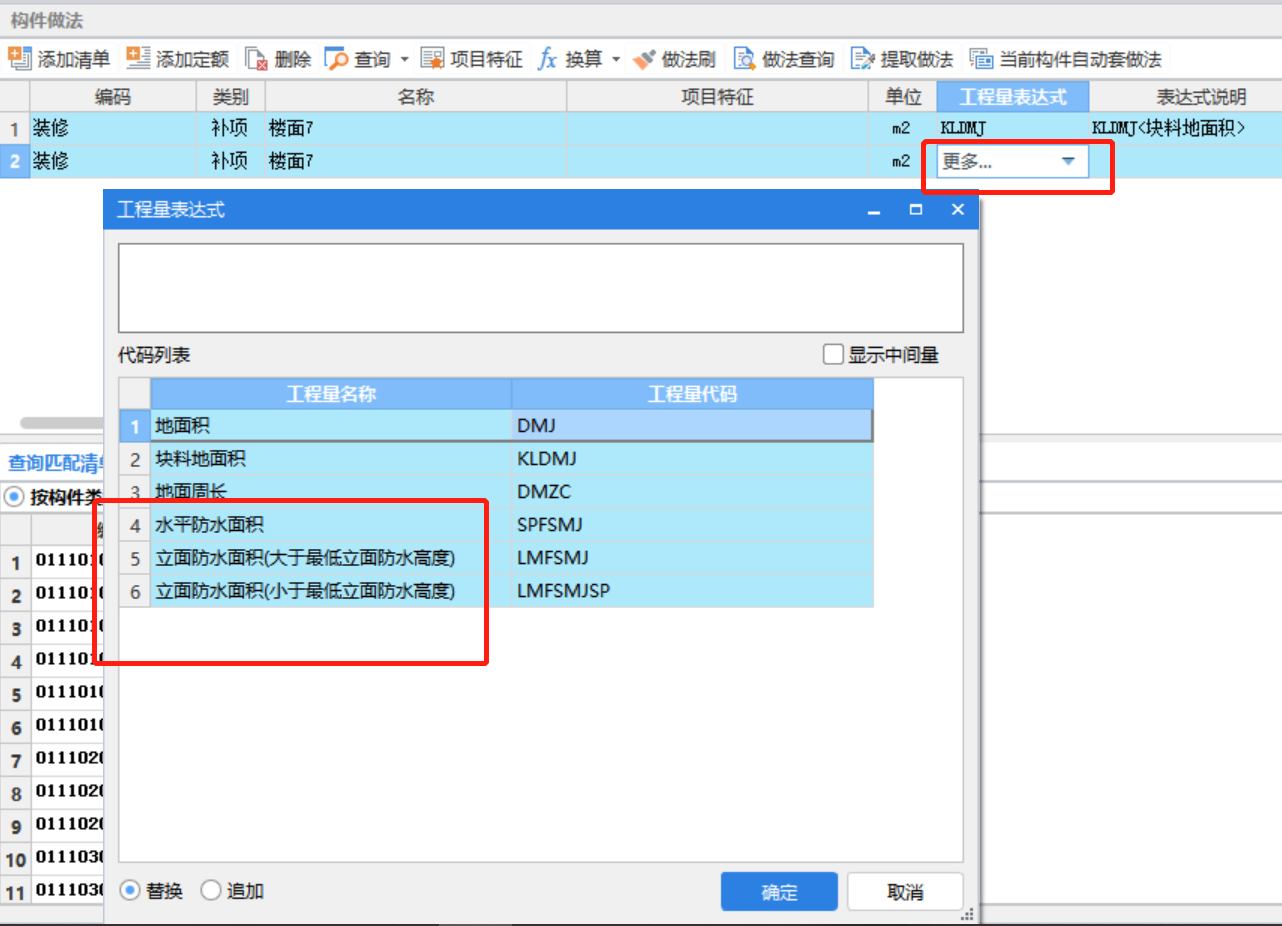Click the 添加定额 toolbar icon
The width and height of the screenshot is (1282, 926).
coord(138,59)
